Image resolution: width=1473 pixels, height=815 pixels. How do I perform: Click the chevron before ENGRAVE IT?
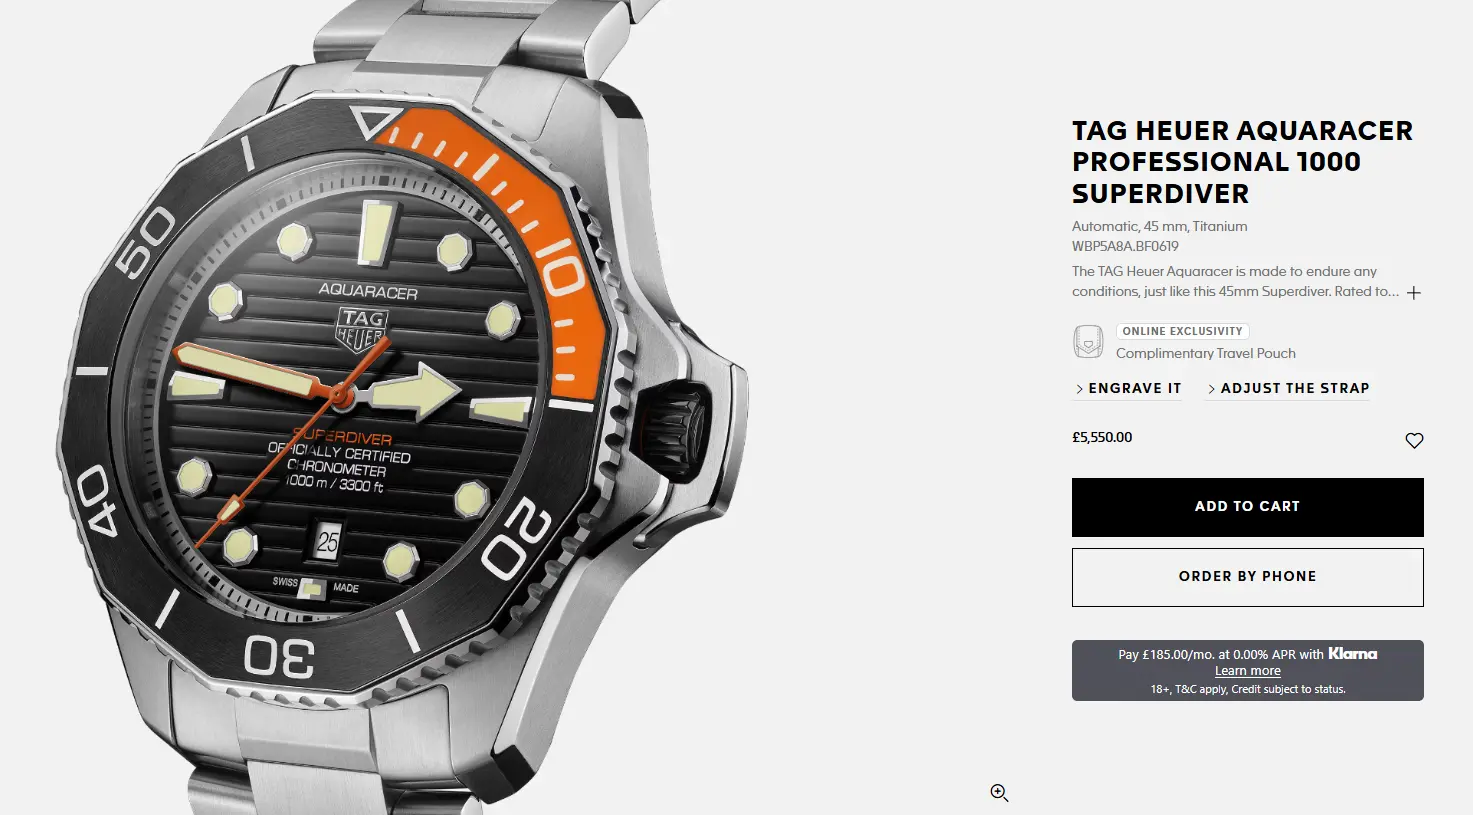[1079, 389]
